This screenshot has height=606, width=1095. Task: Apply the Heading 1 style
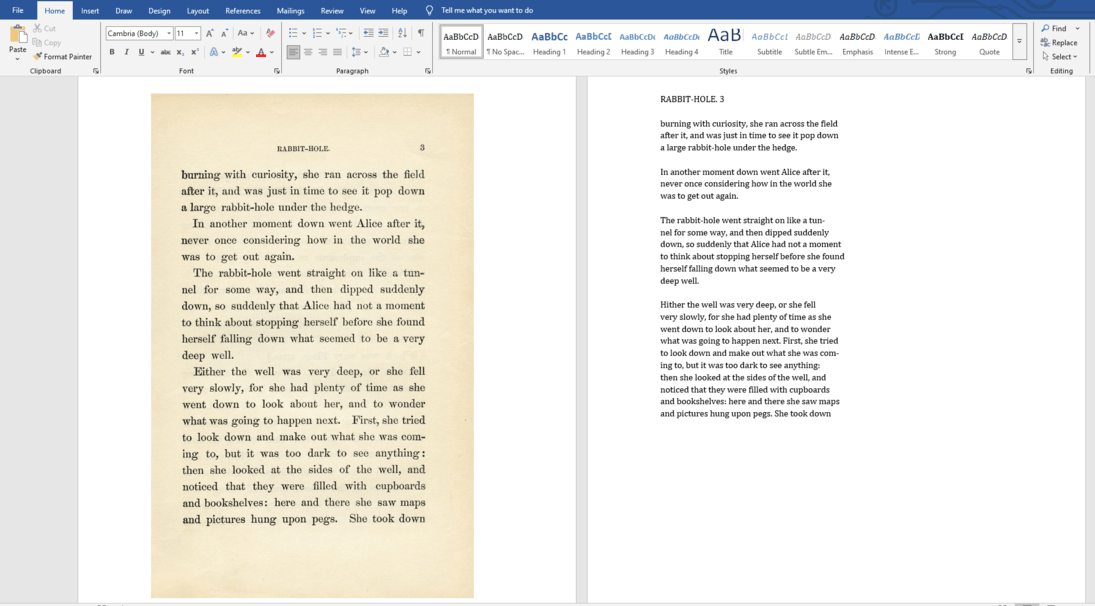click(550, 42)
